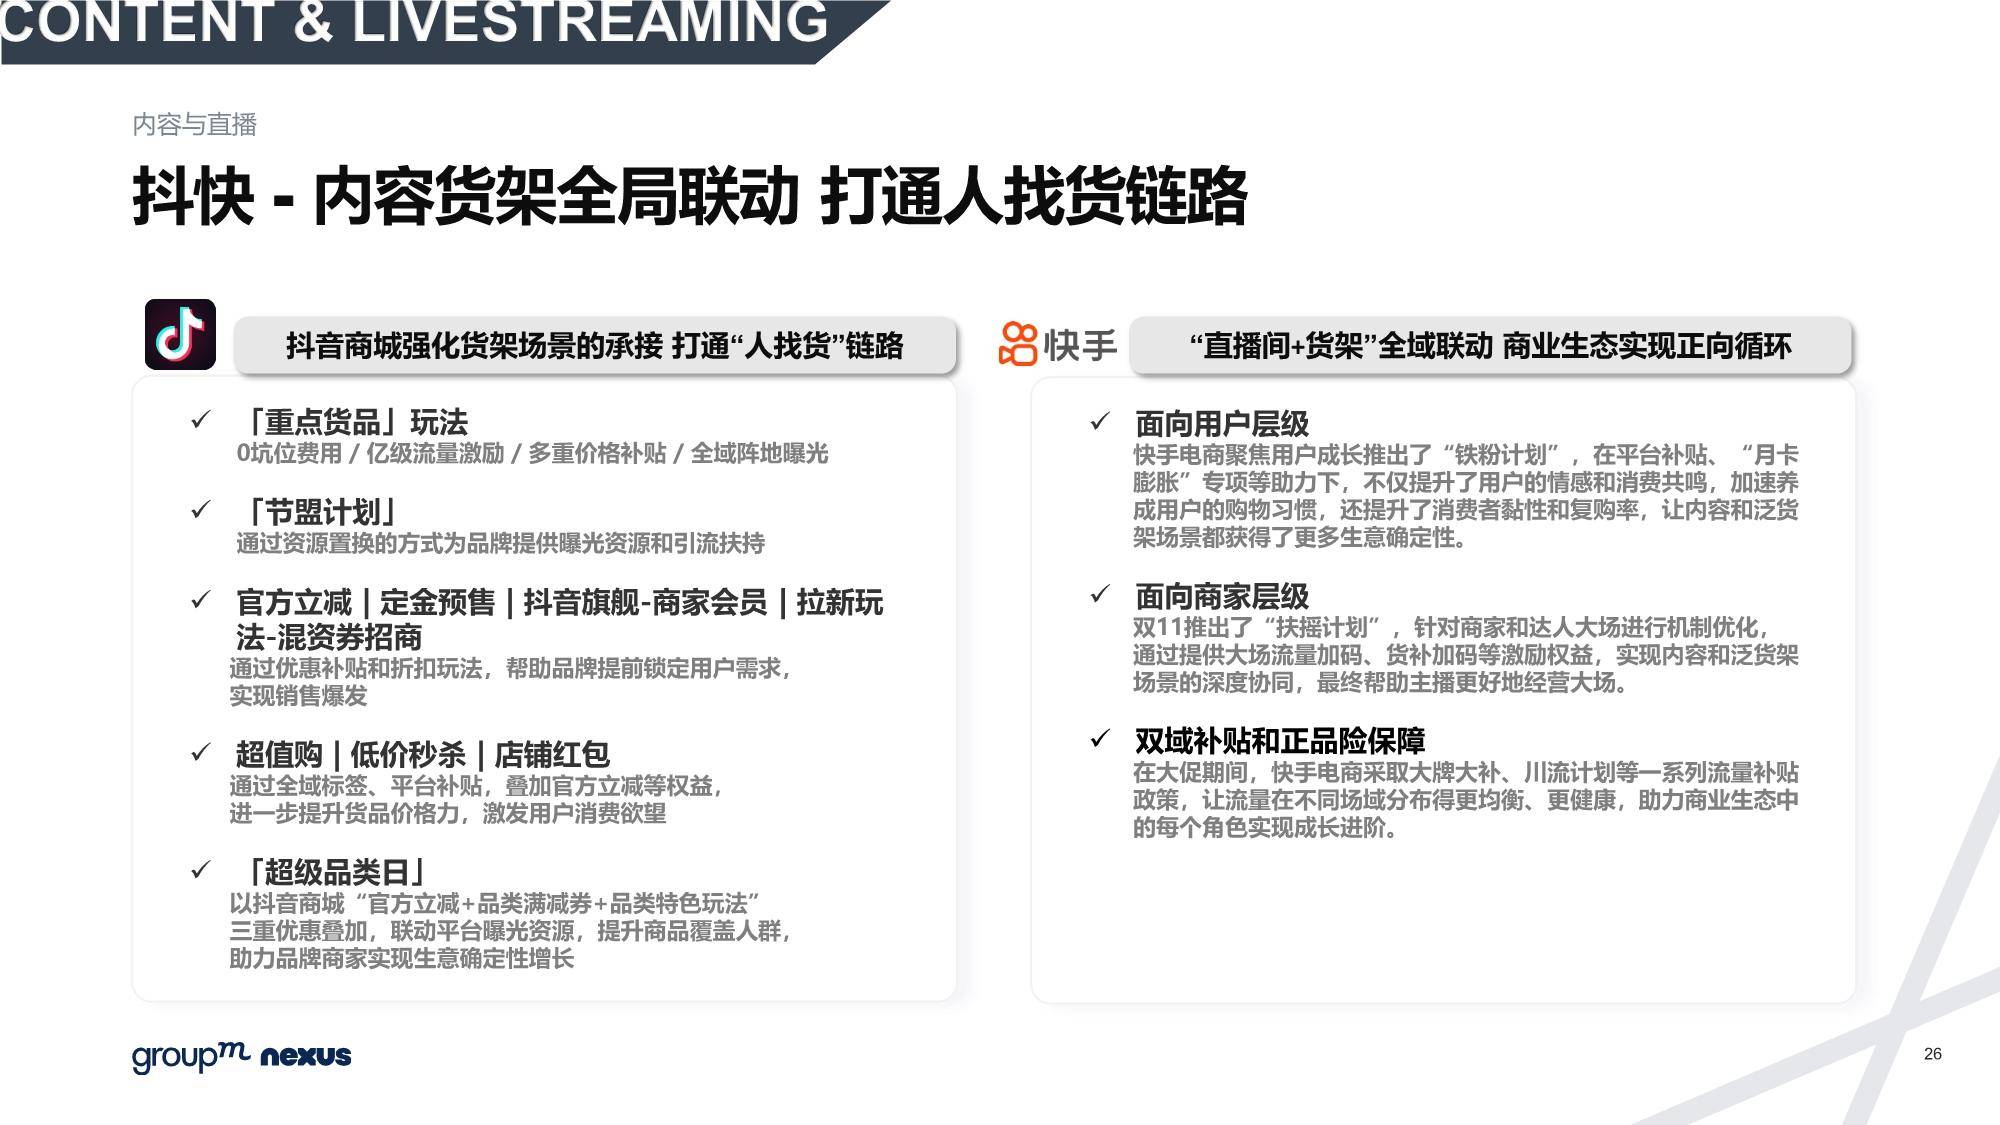Select text 通过提供大场流量加码、货补加码
The height and width of the screenshot is (1125, 2000).
[x=1465, y=656]
